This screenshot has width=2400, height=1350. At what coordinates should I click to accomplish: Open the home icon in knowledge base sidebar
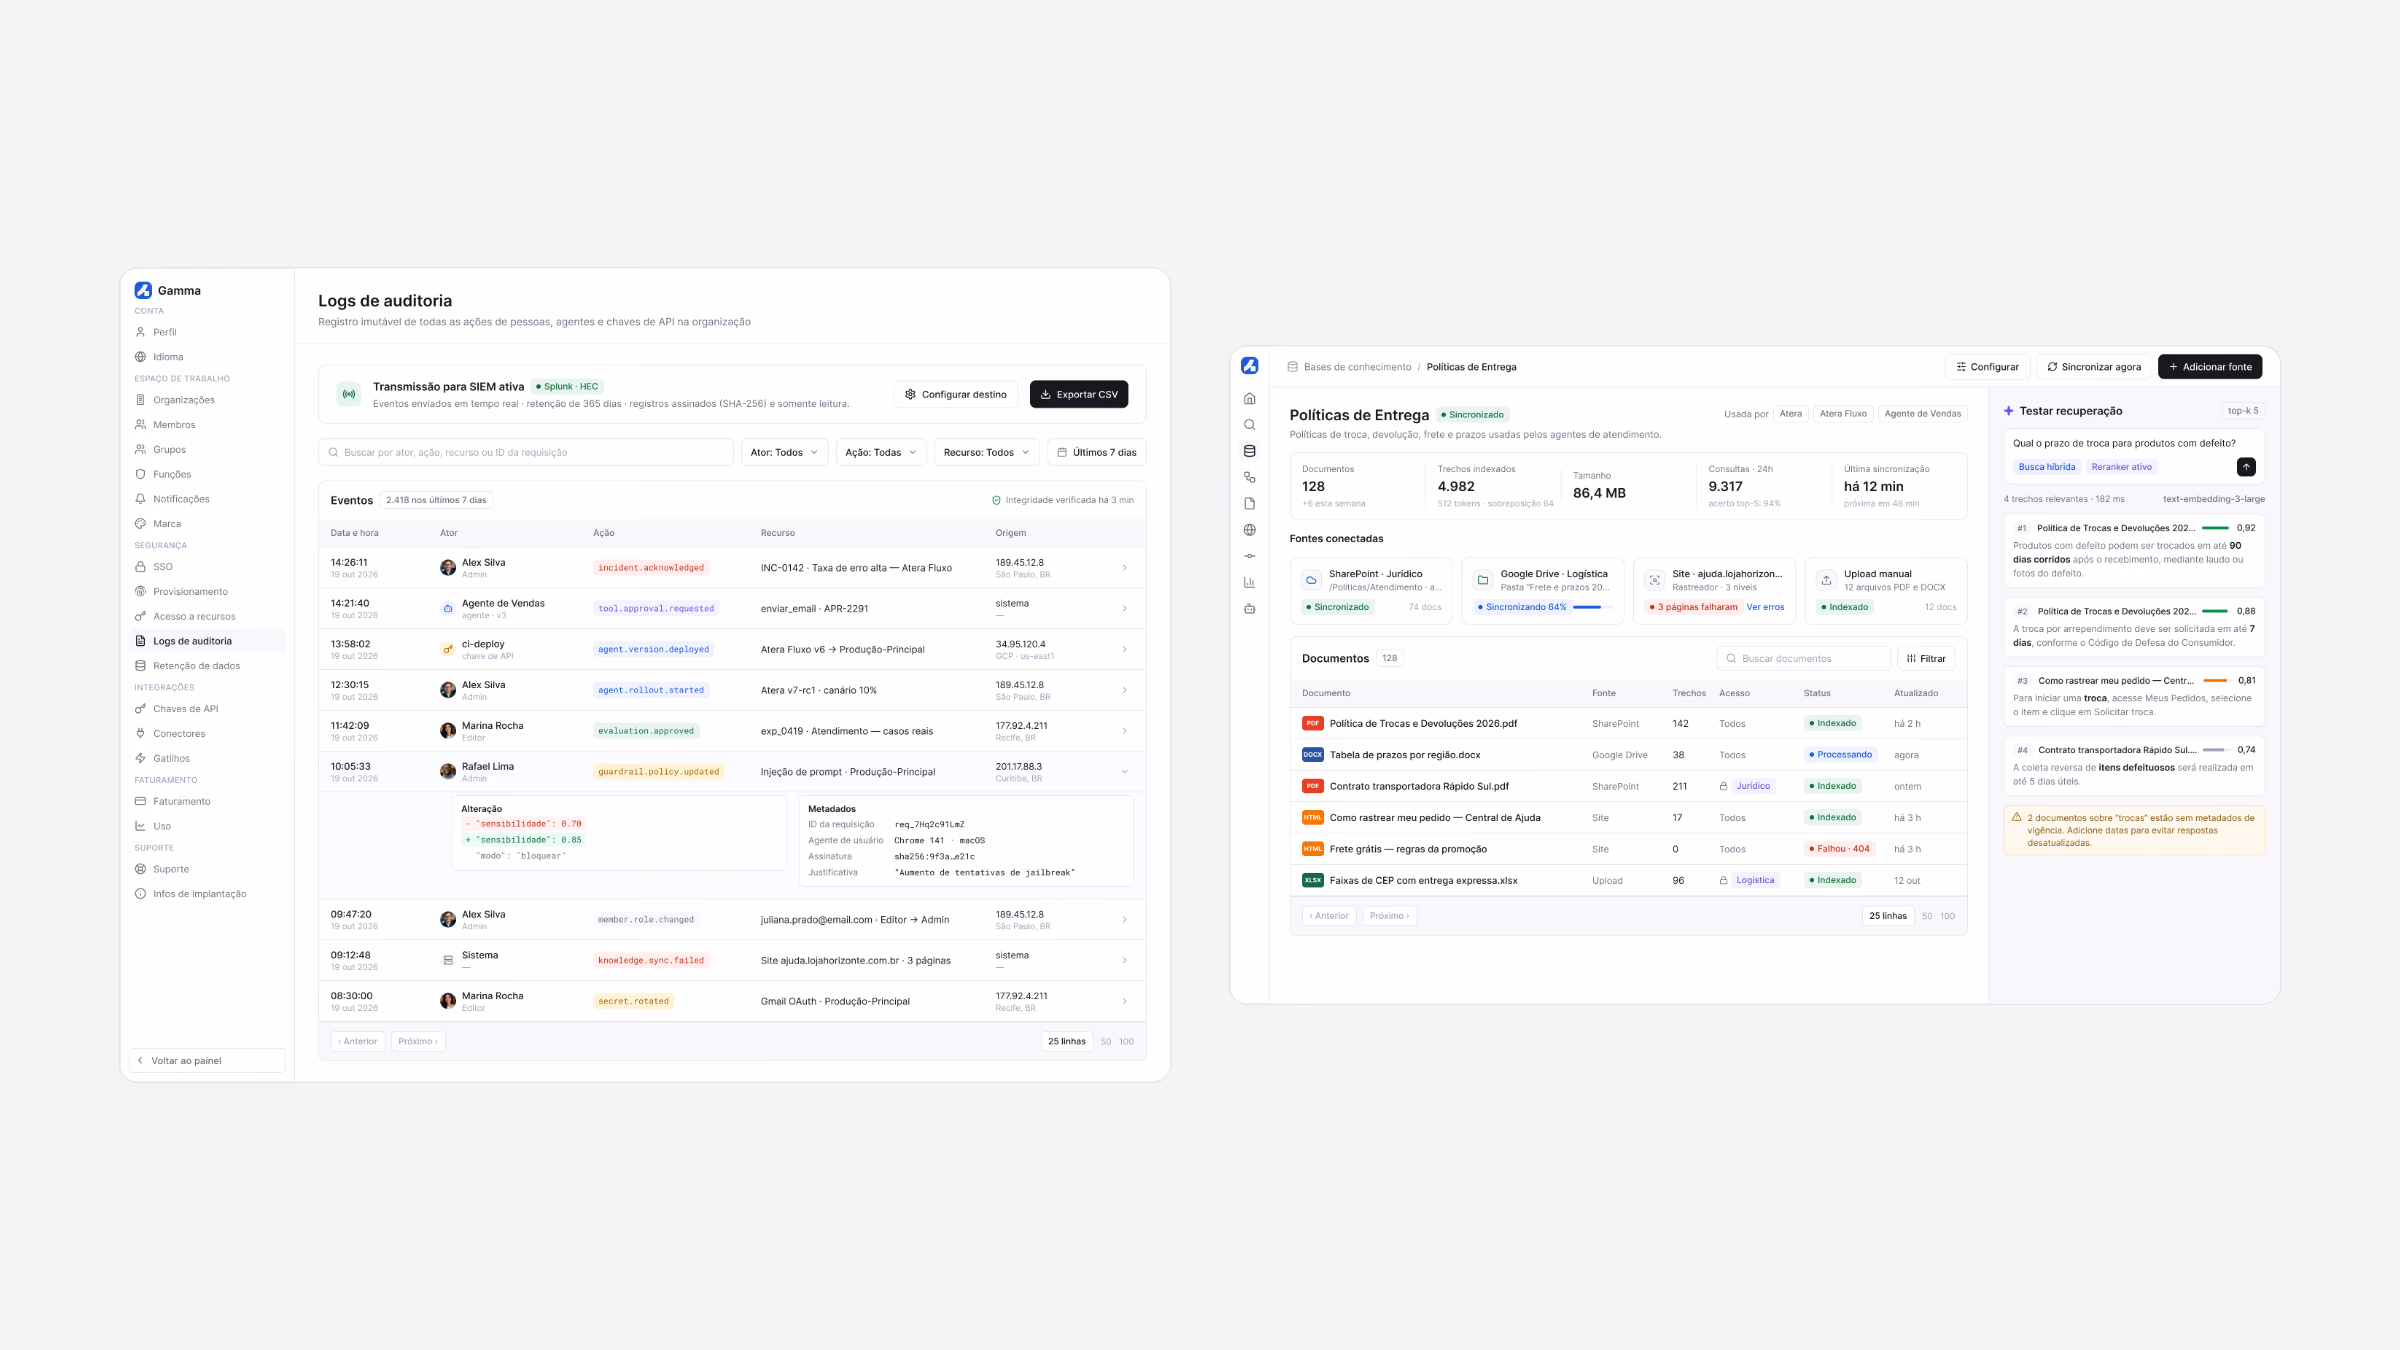pyautogui.click(x=1249, y=399)
